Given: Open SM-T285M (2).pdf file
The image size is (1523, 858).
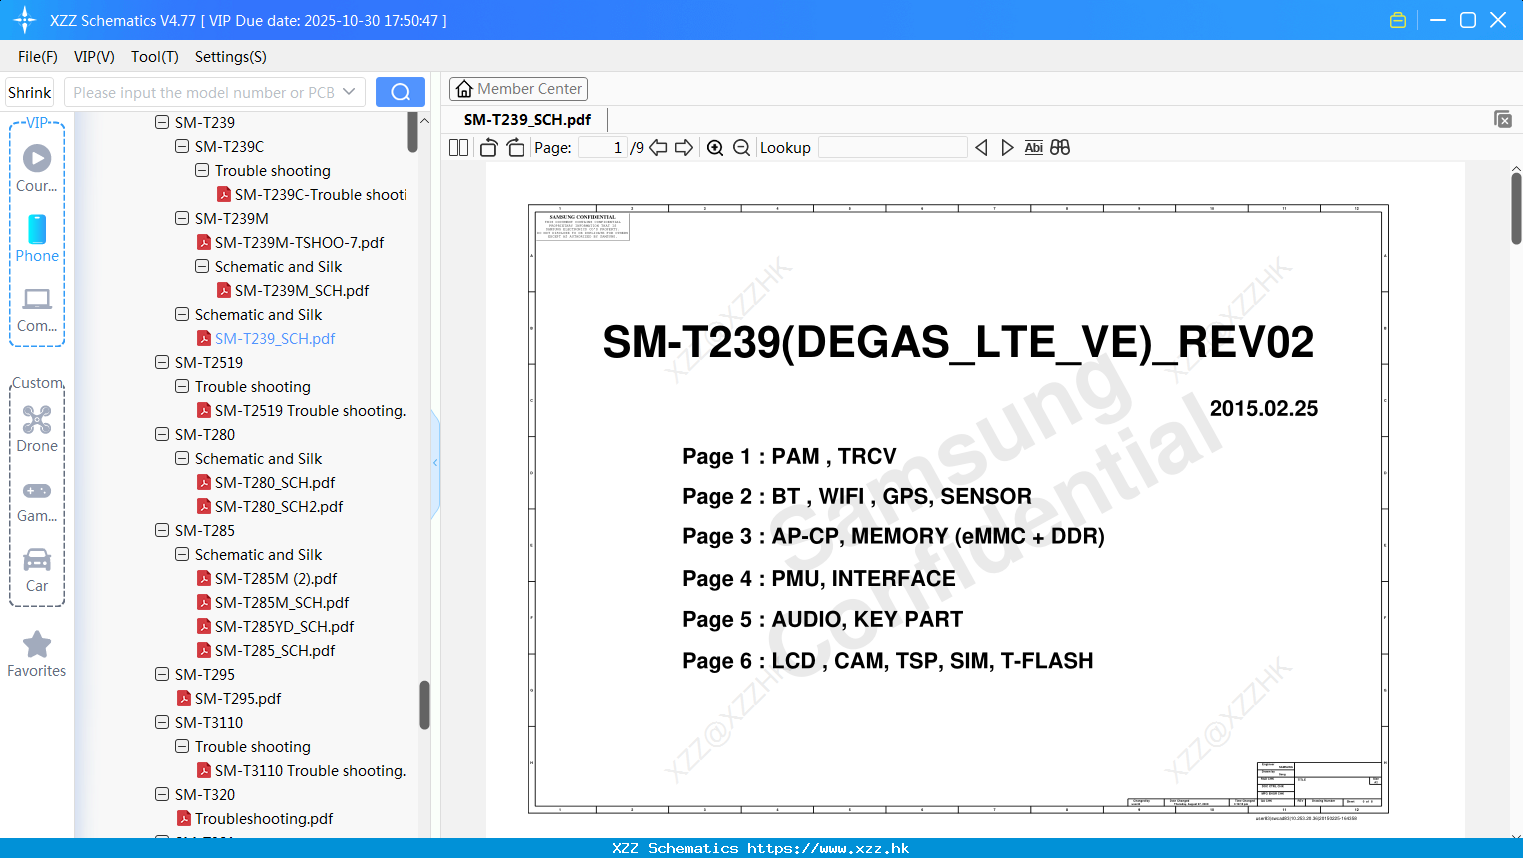Looking at the screenshot, I should click(x=276, y=578).
